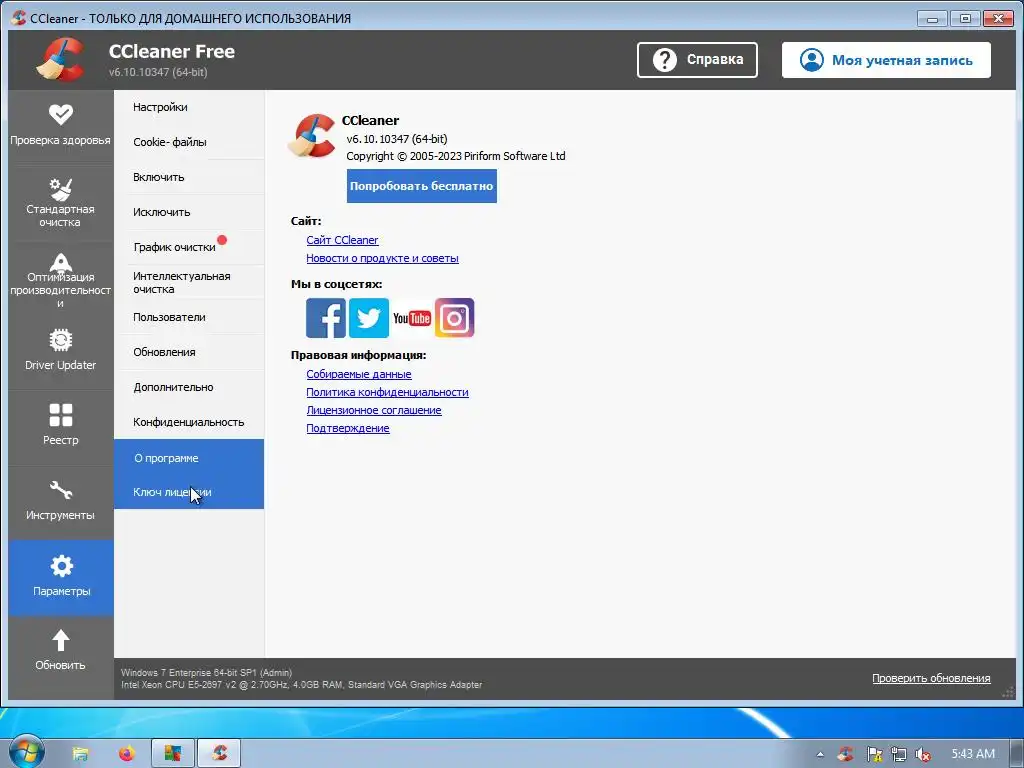Select the colorful squares taskbar app
Viewport: 1024px width, 768px height.
point(173,754)
